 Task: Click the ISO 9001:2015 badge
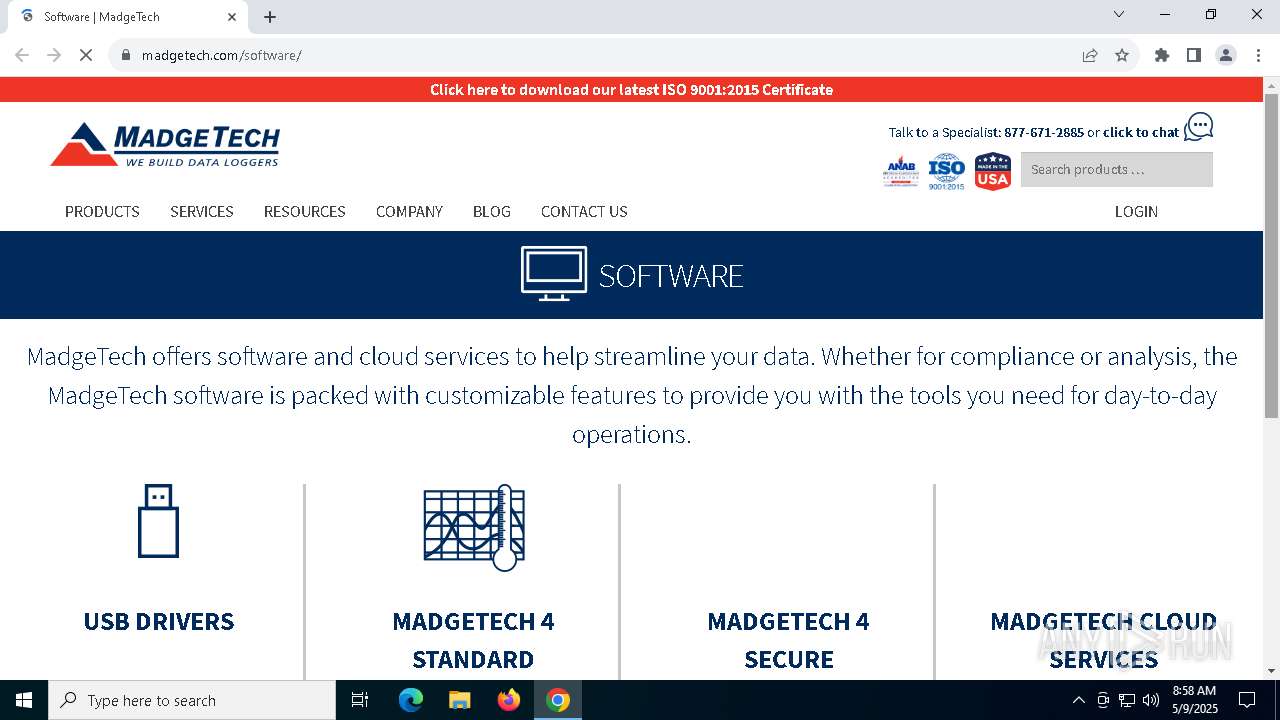point(946,171)
